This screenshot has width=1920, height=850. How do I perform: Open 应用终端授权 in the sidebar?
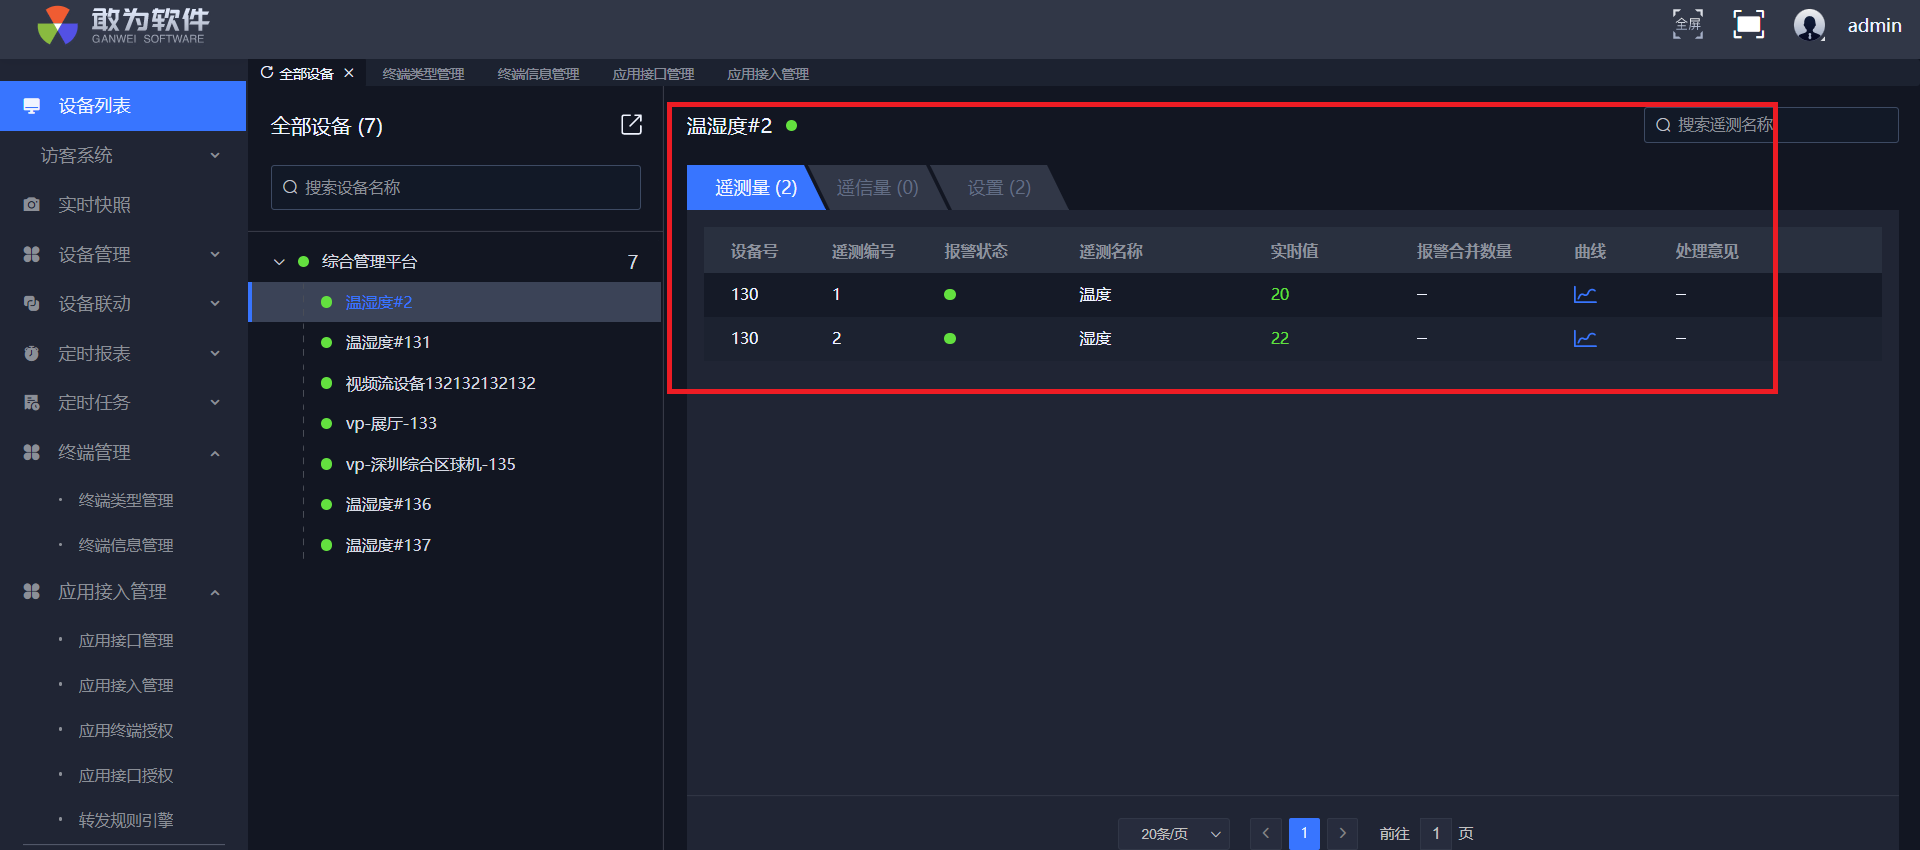[126, 730]
